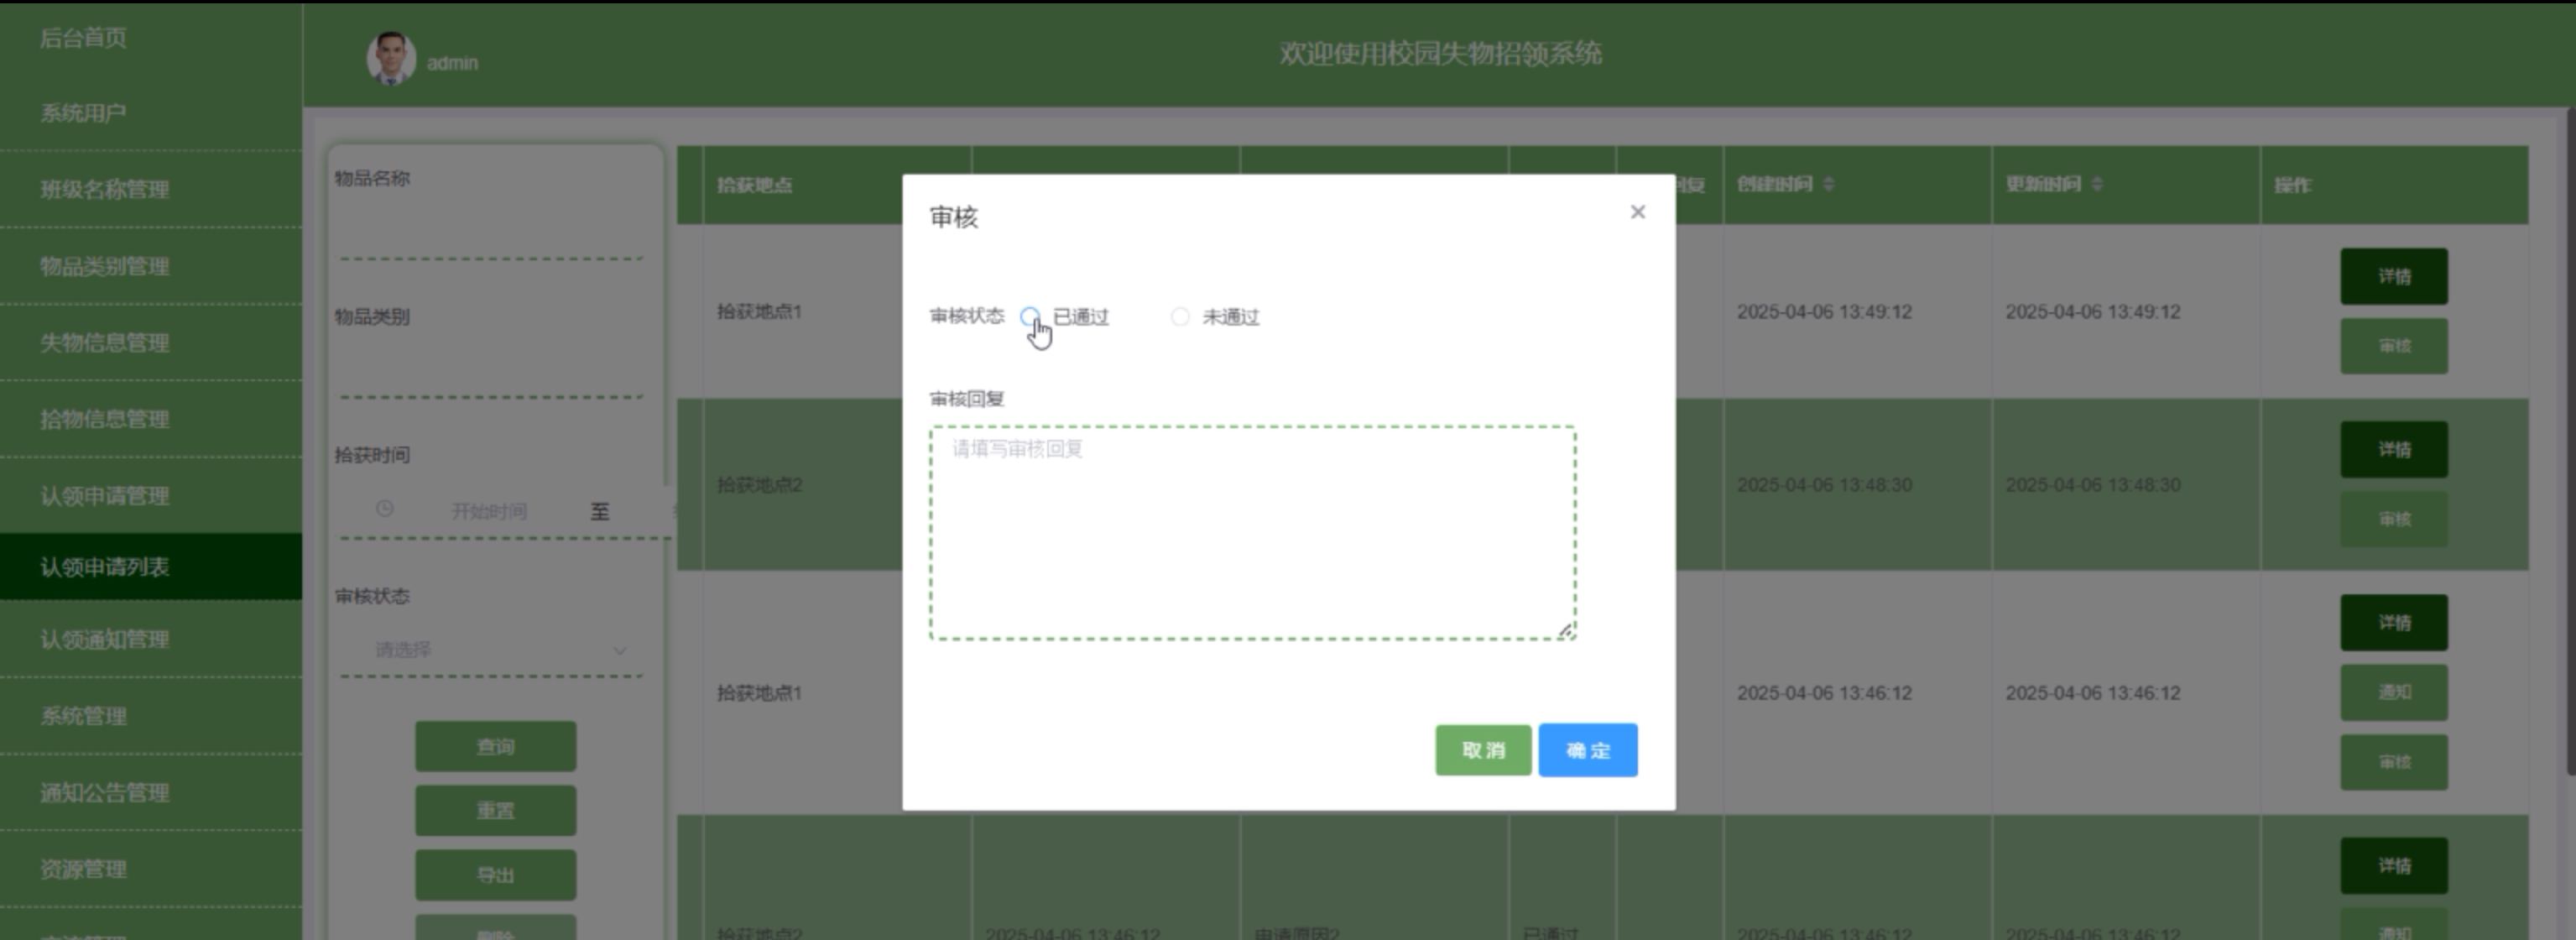2576x940 pixels.
Task: Go to 系统用户 menu item
Action: pos(84,113)
